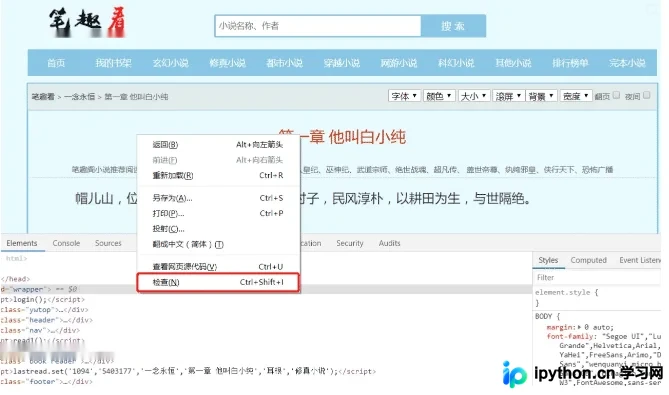Go to 科幻小说 category
669x395 pixels.
click(x=456, y=63)
